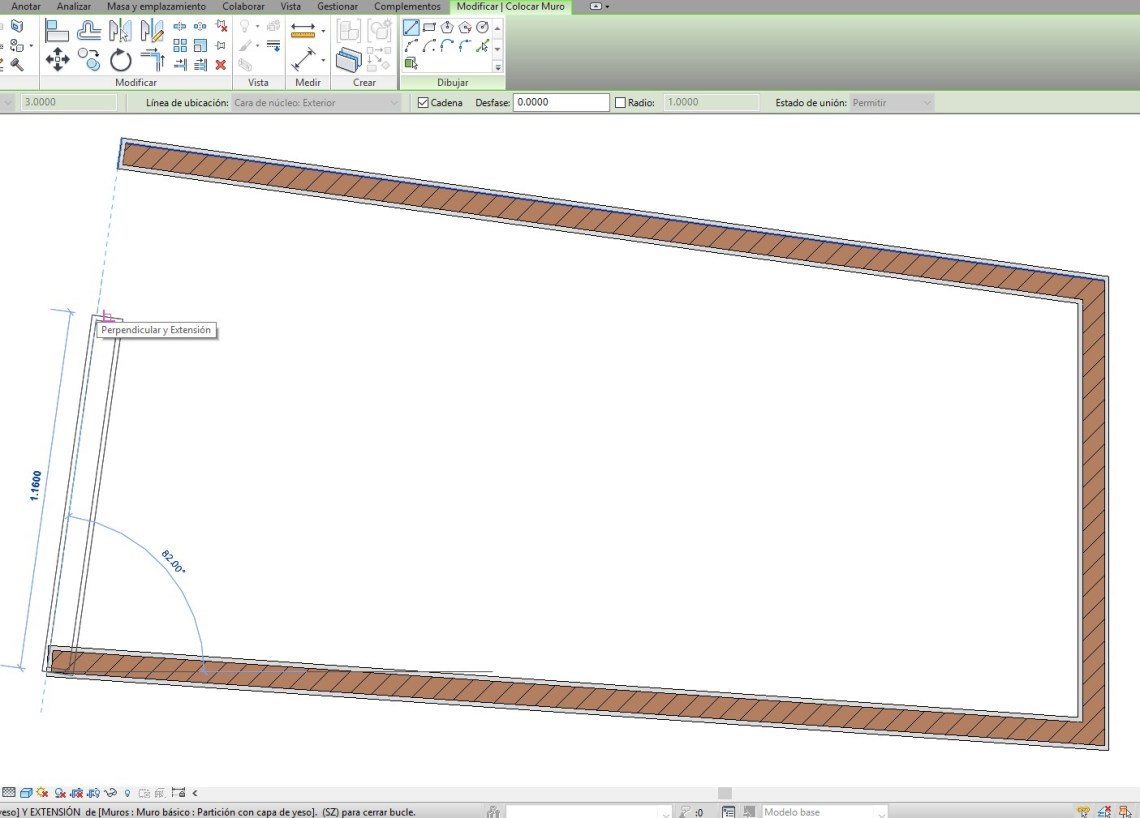Open the Línea de ubicación dropdown
This screenshot has width=1140, height=818.
click(x=315, y=103)
